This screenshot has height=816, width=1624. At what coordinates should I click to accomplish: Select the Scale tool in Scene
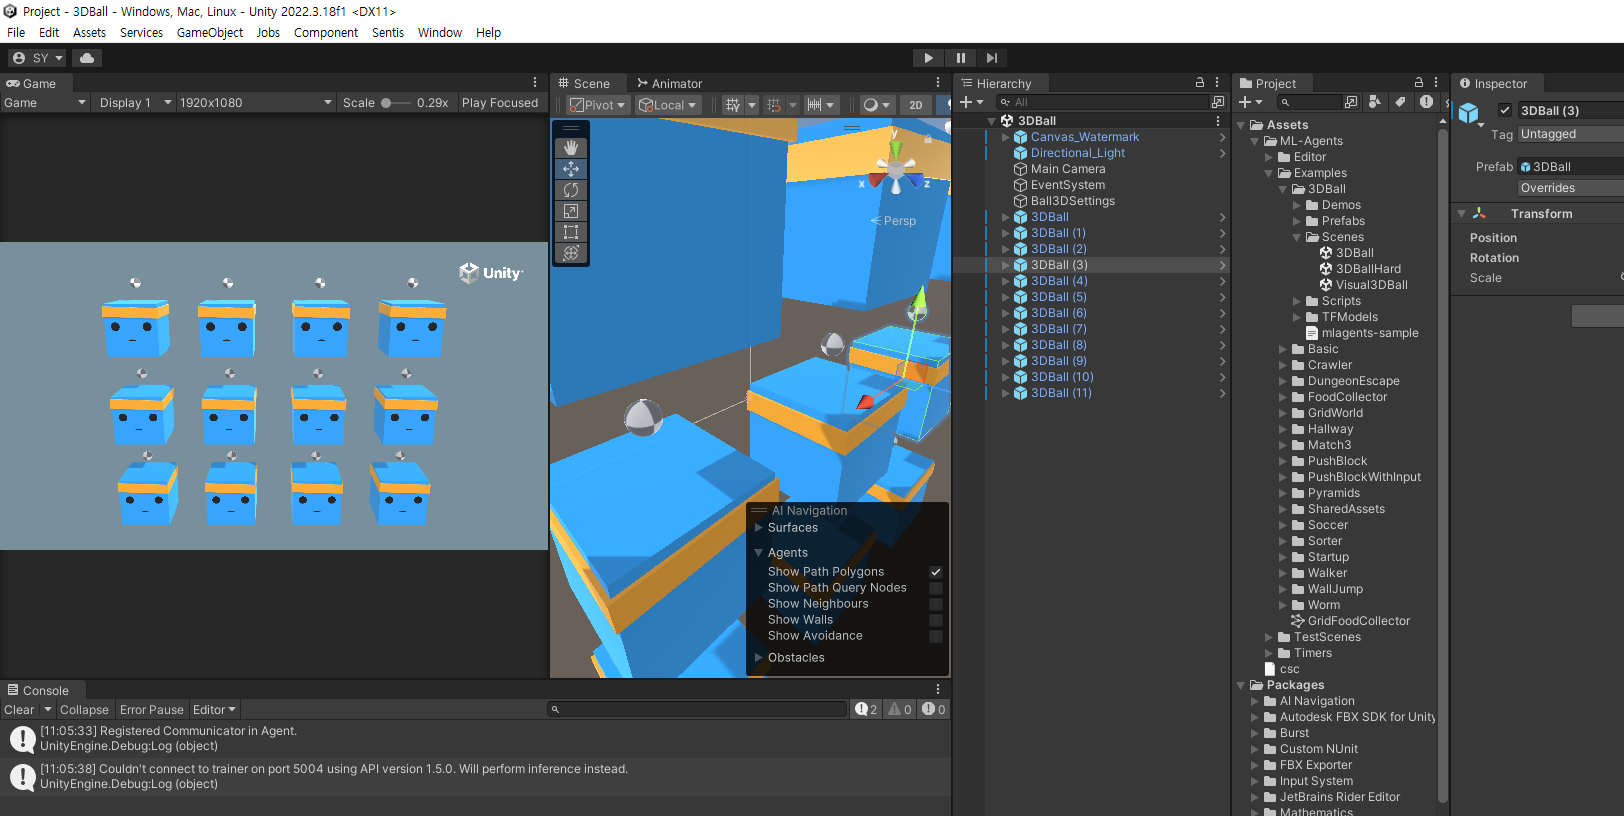coord(571,211)
